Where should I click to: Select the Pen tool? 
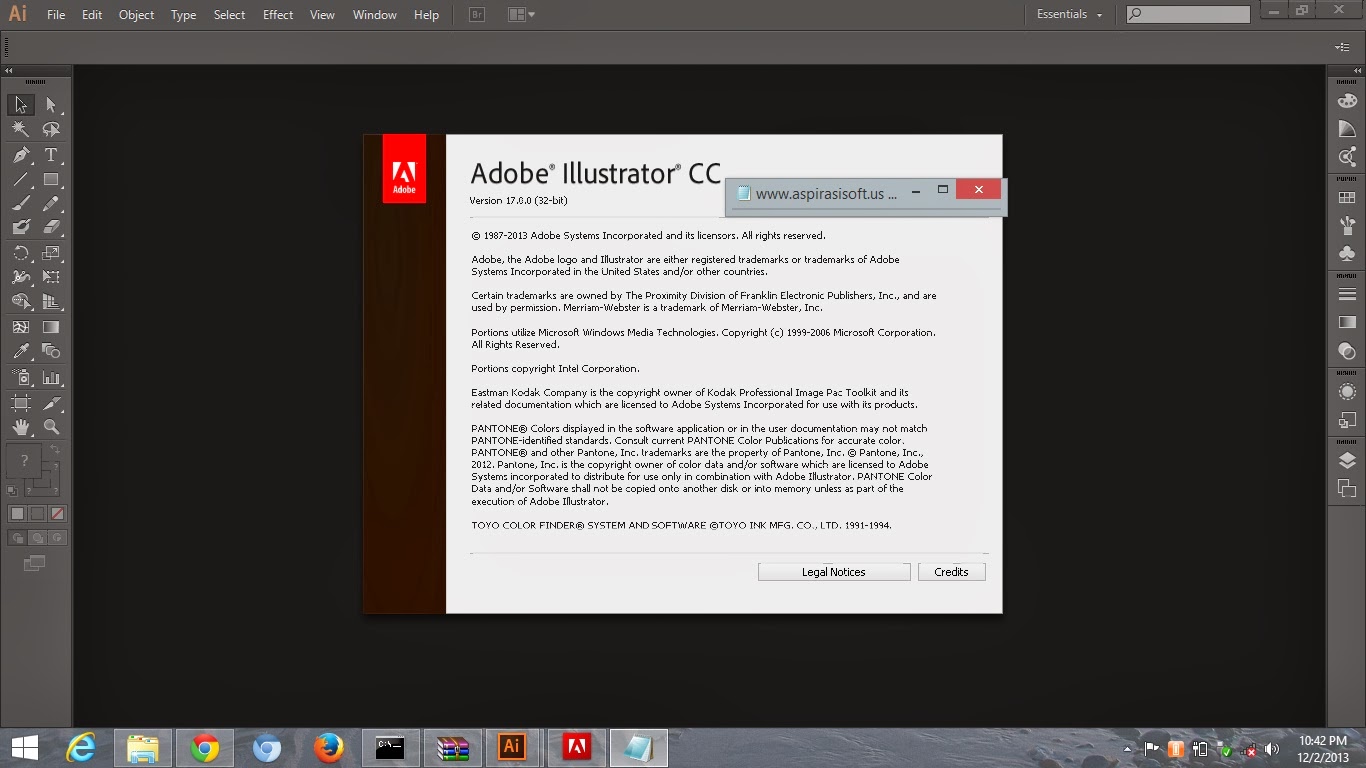coord(21,155)
